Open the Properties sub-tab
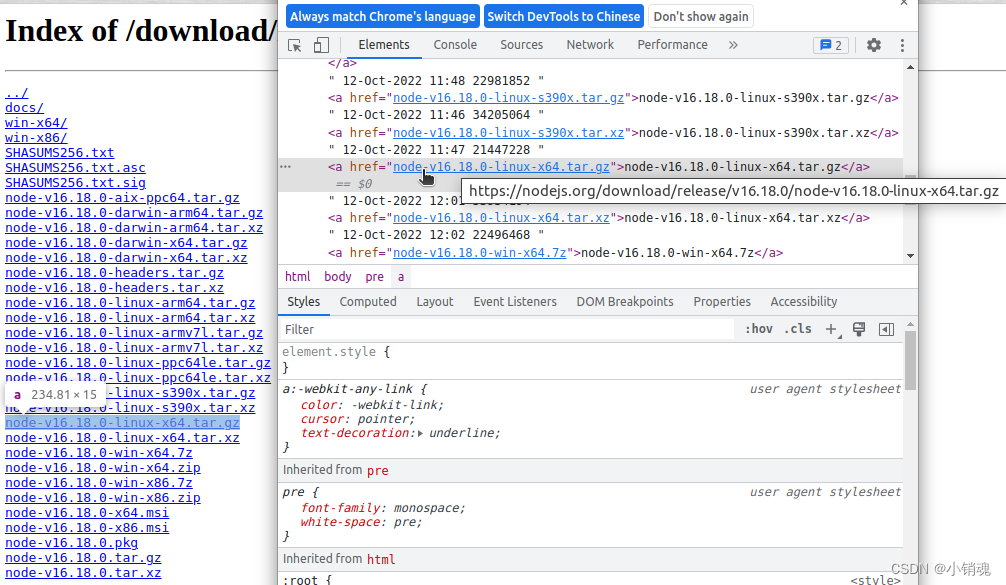This screenshot has width=1006, height=585. (x=722, y=301)
